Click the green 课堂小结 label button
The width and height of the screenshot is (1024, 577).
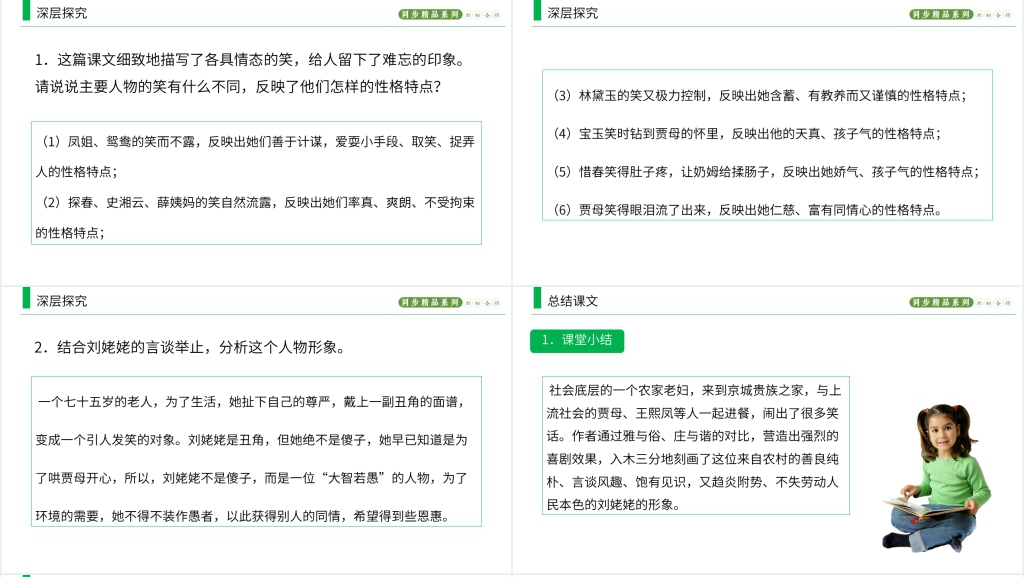(577, 341)
